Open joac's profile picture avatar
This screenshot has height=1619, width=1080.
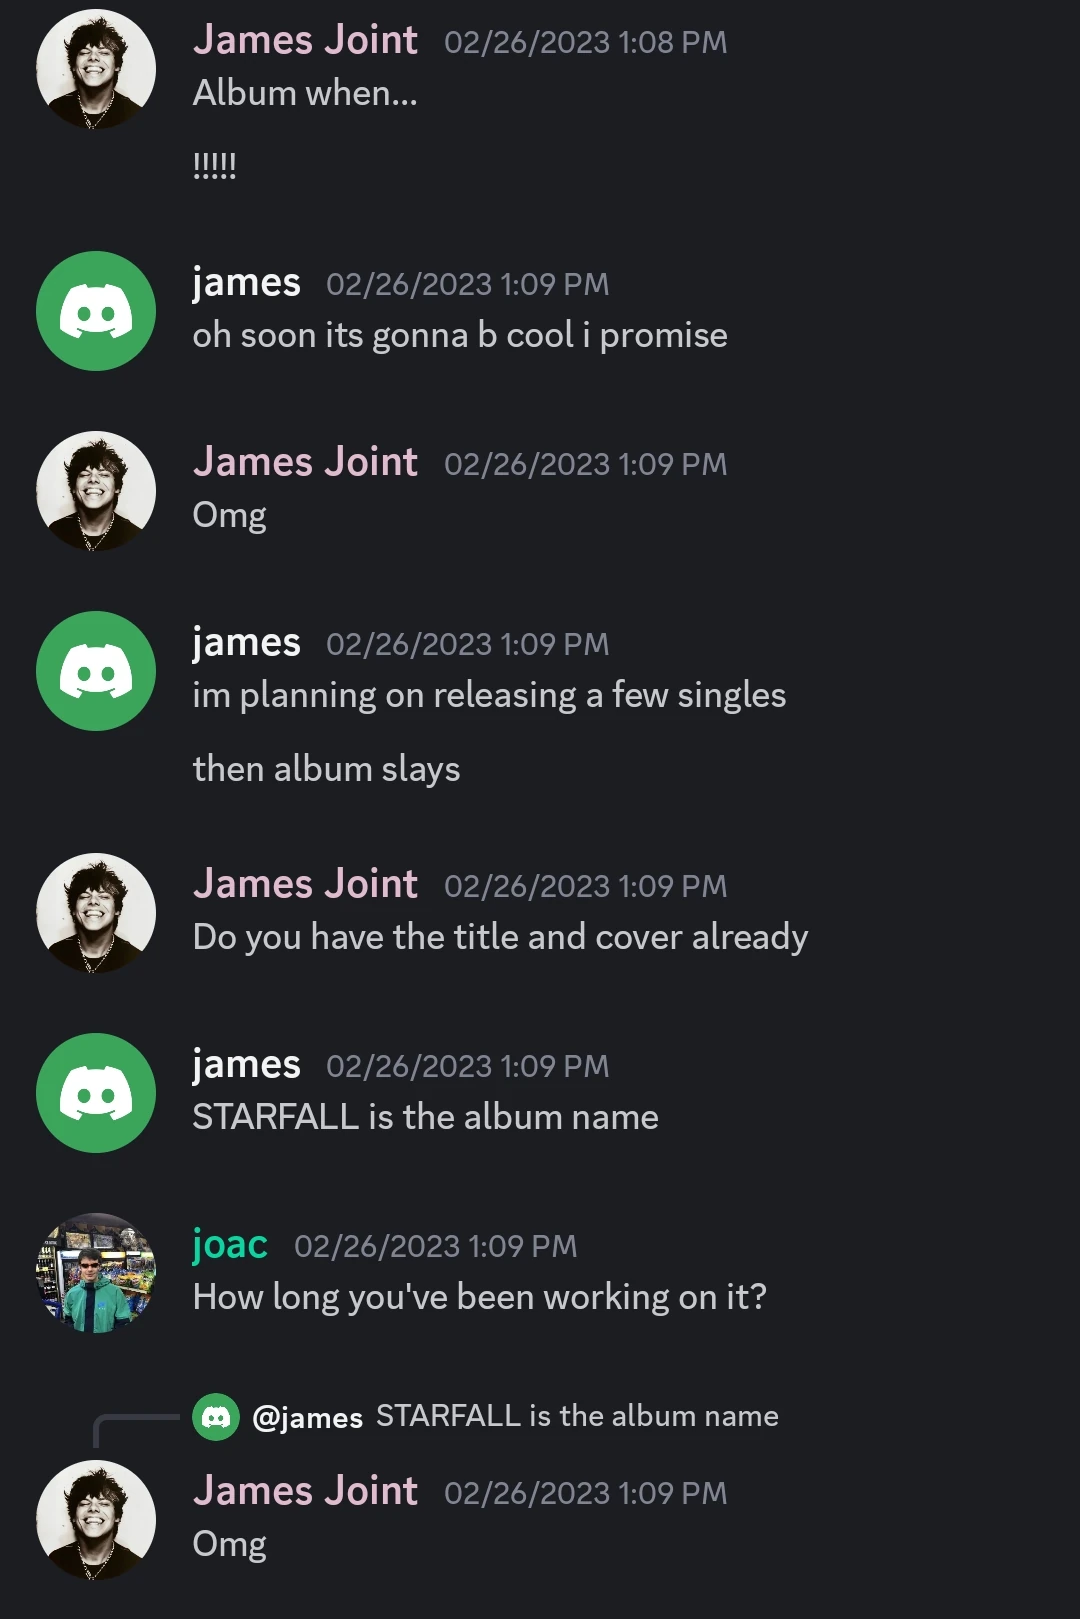(96, 1273)
